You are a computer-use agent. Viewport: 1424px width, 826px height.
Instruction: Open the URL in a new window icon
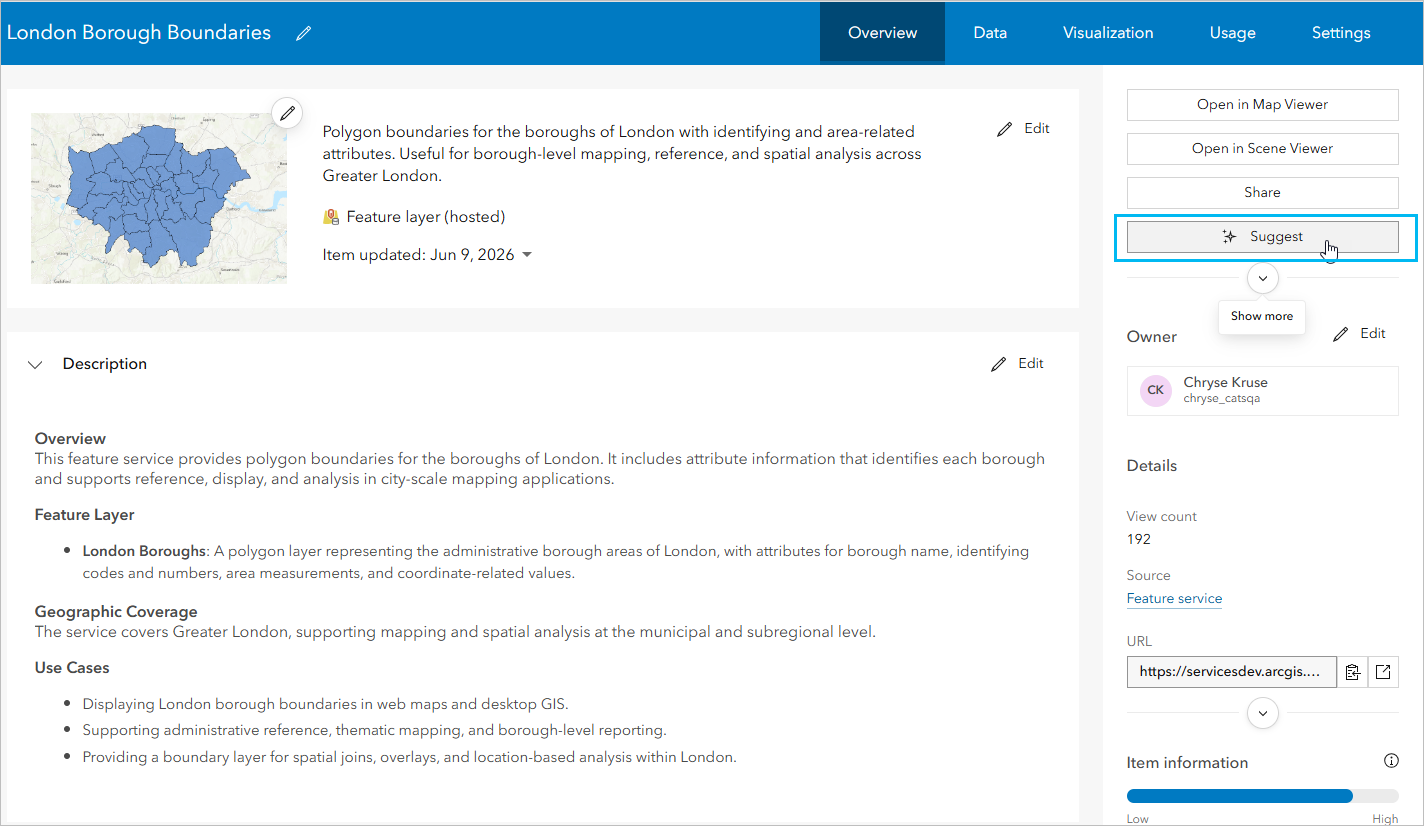pyautogui.click(x=1383, y=672)
